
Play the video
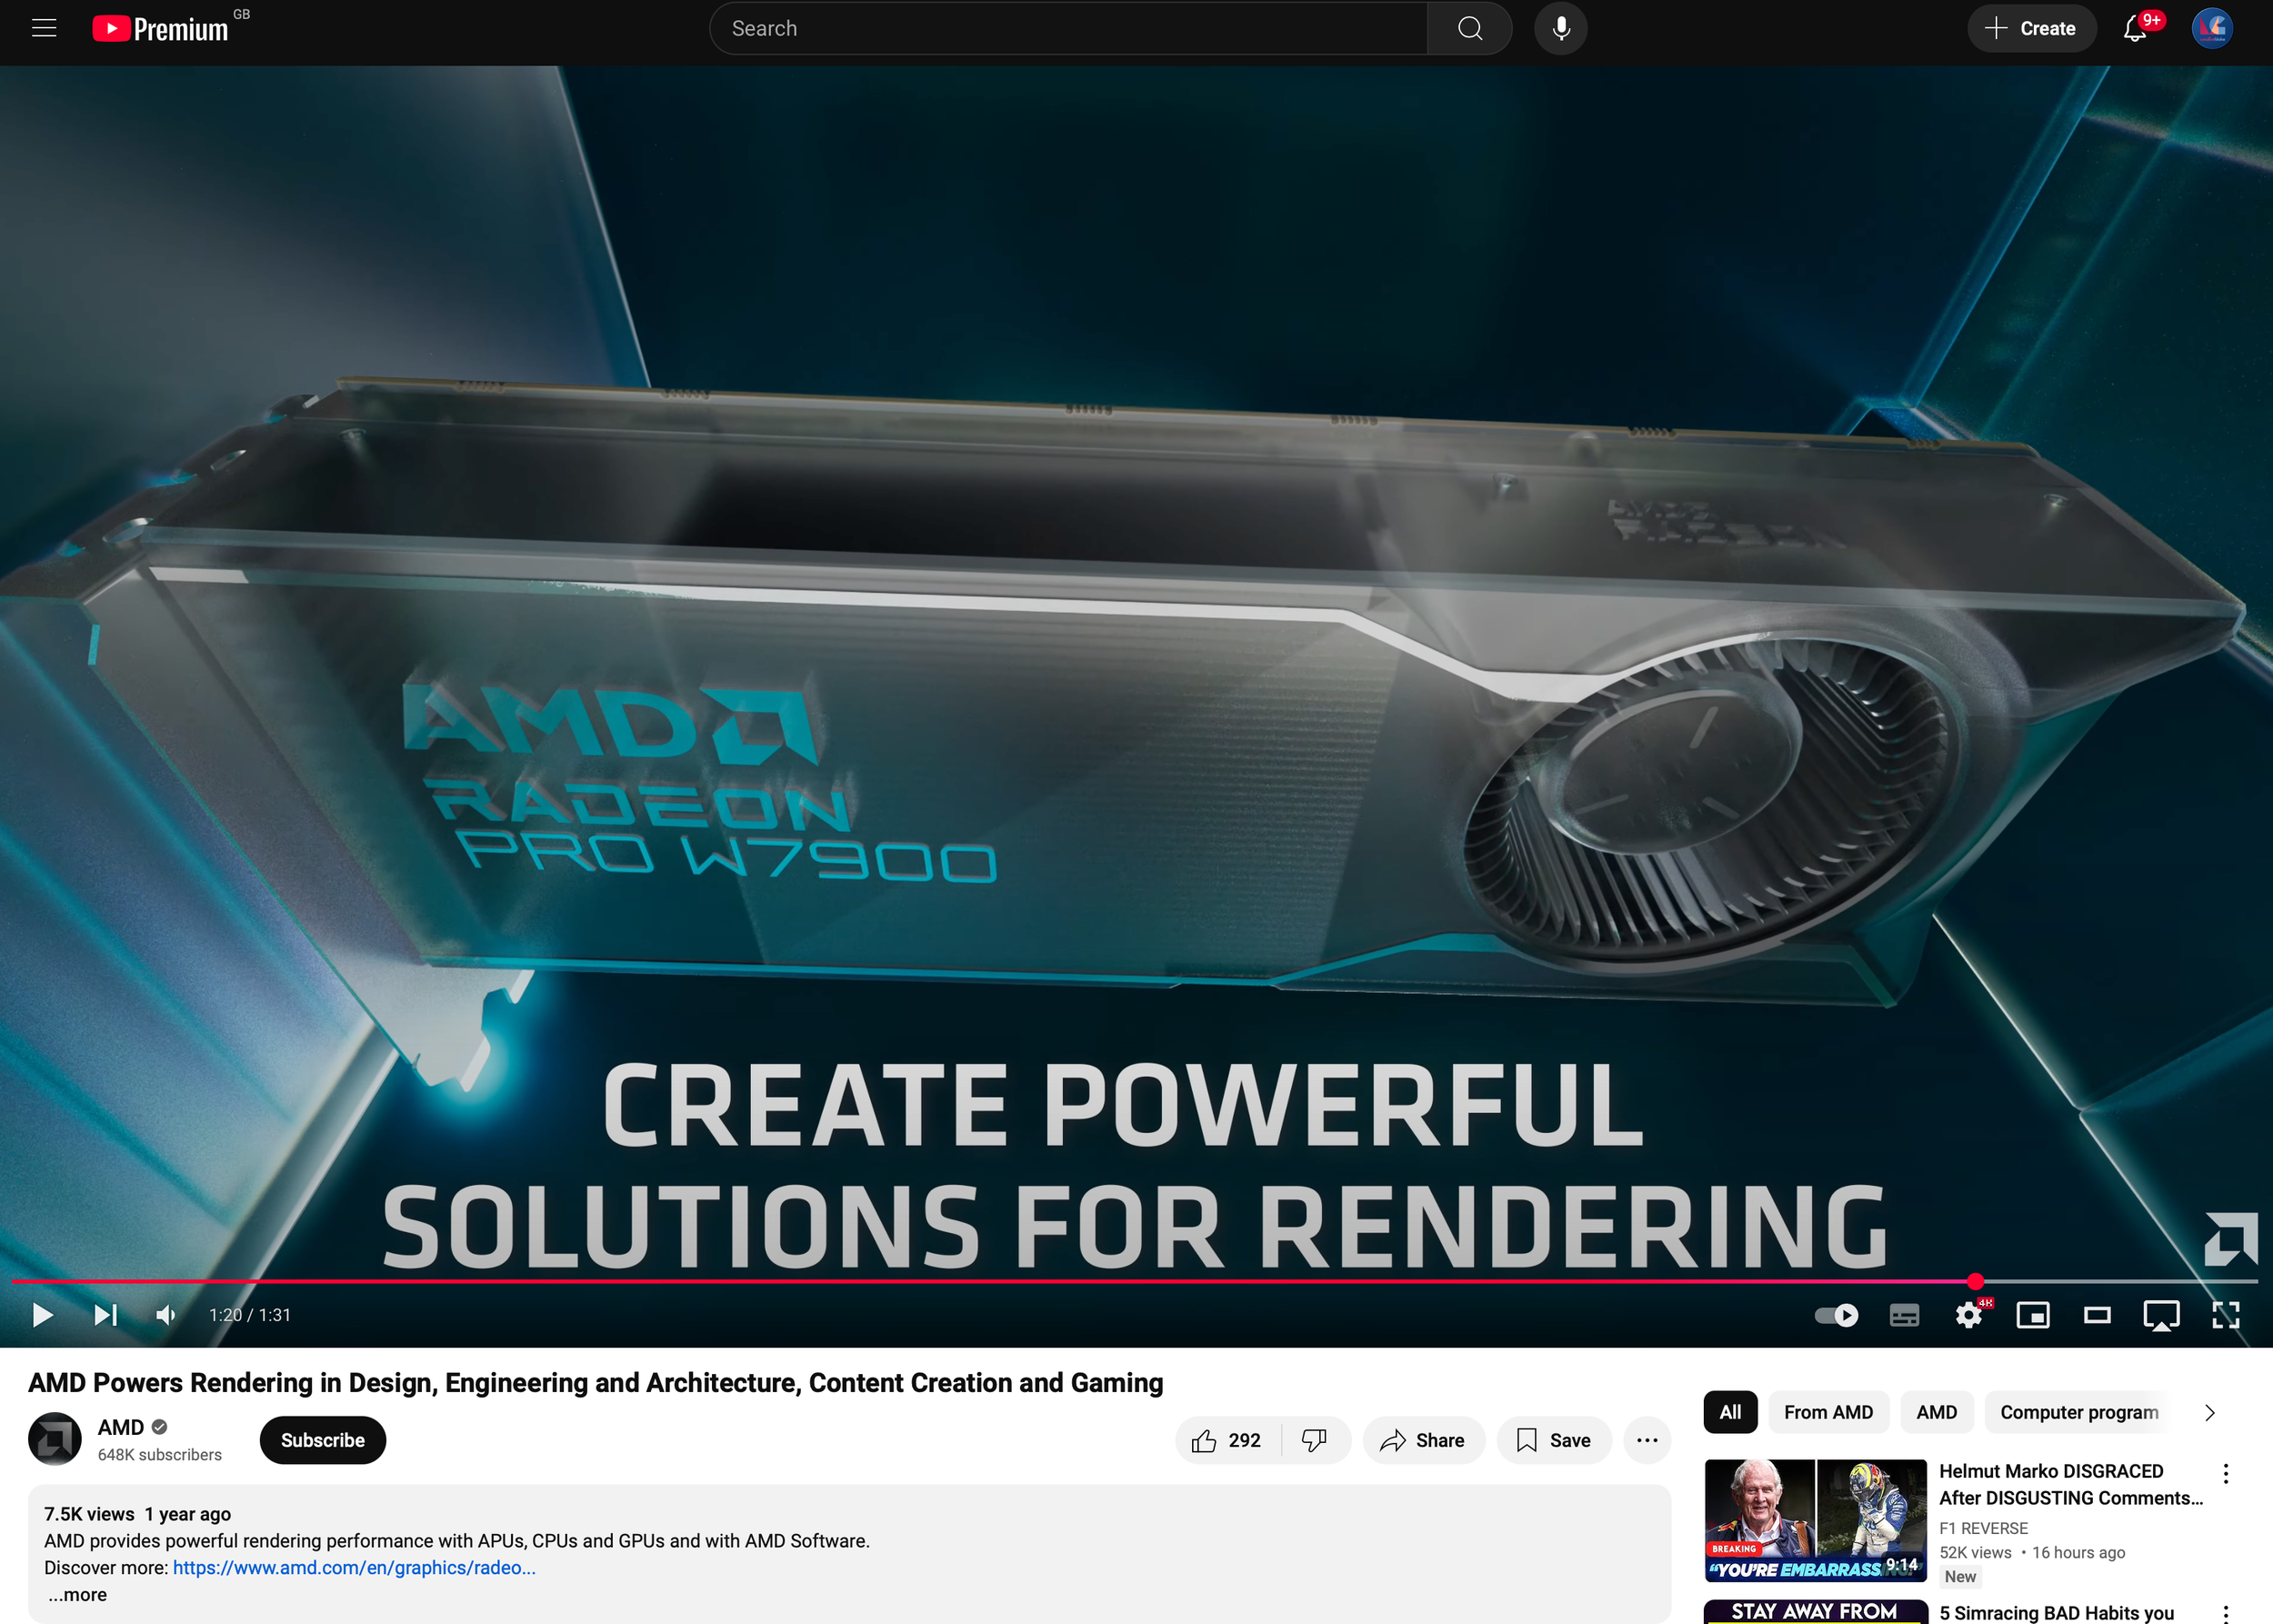42,1315
